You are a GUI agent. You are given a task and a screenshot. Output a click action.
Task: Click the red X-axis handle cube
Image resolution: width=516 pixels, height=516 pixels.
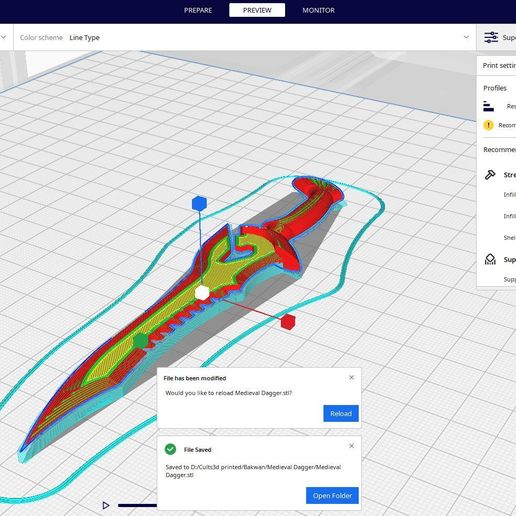pyautogui.click(x=288, y=322)
